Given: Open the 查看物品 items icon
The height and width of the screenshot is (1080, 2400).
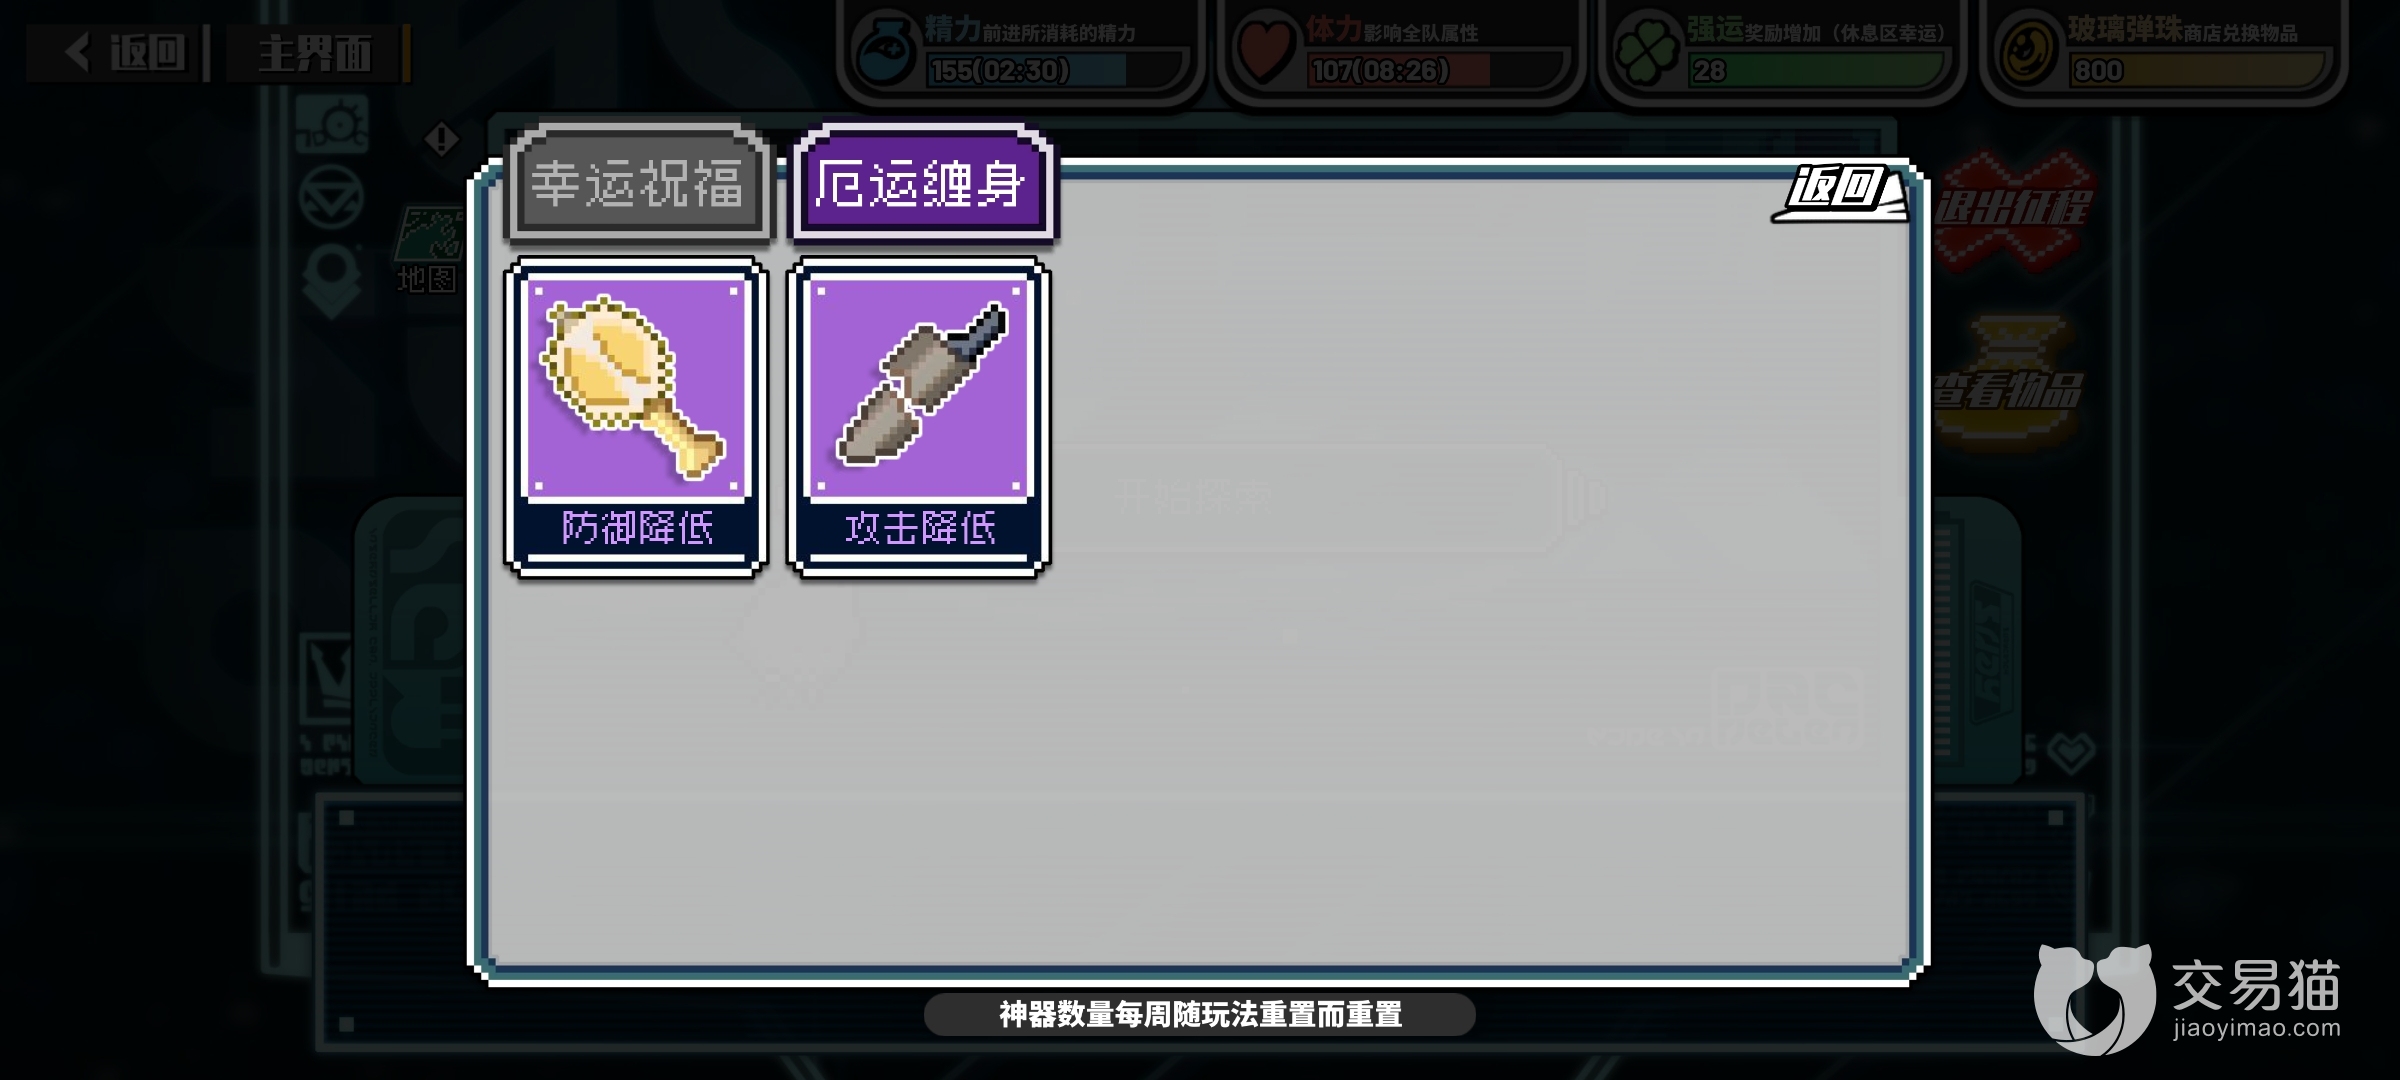Looking at the screenshot, I should [x=2008, y=384].
